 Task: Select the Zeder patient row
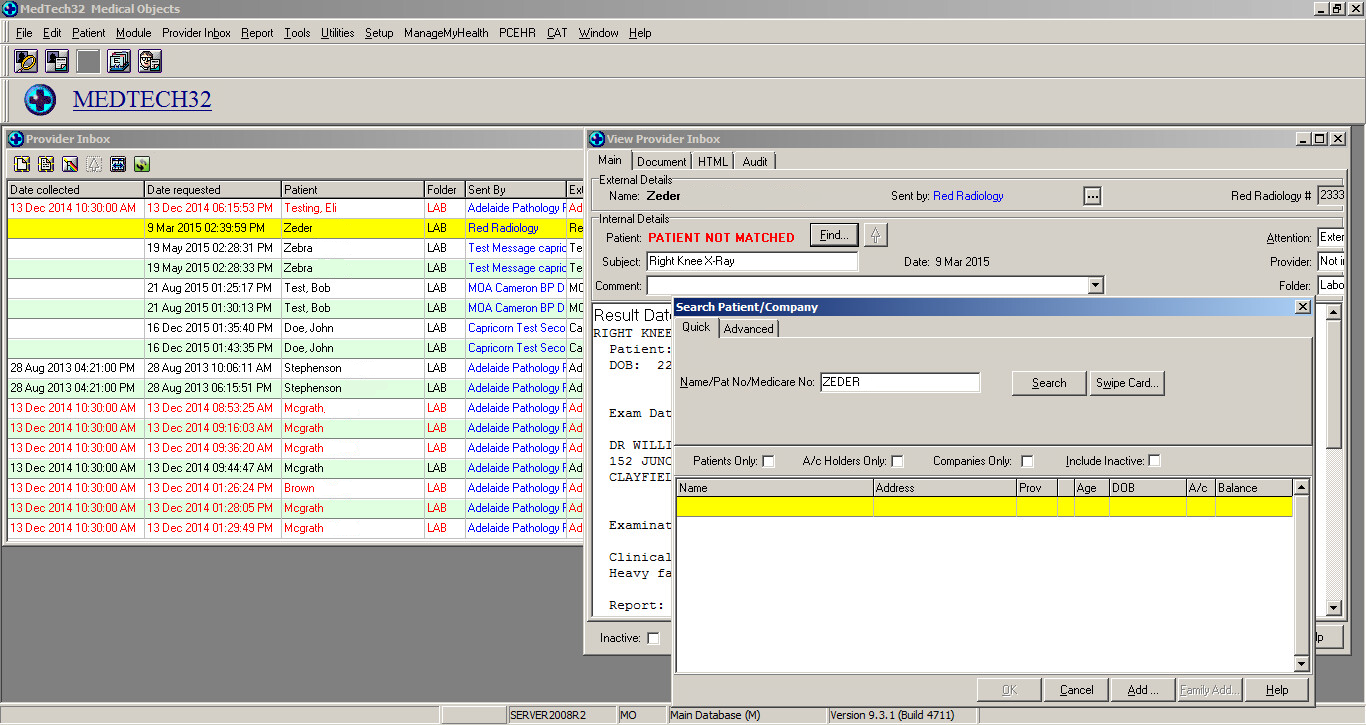click(x=295, y=228)
